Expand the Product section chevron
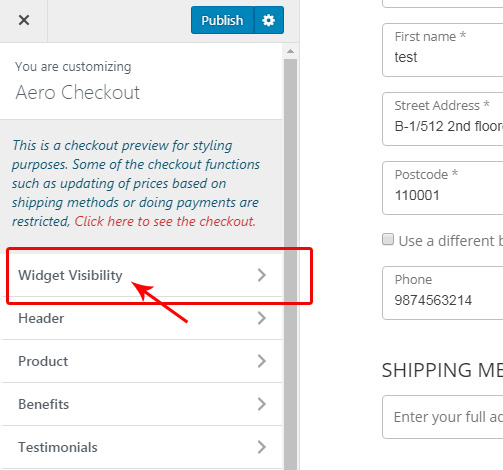Image resolution: width=503 pixels, height=470 pixels. pos(262,361)
